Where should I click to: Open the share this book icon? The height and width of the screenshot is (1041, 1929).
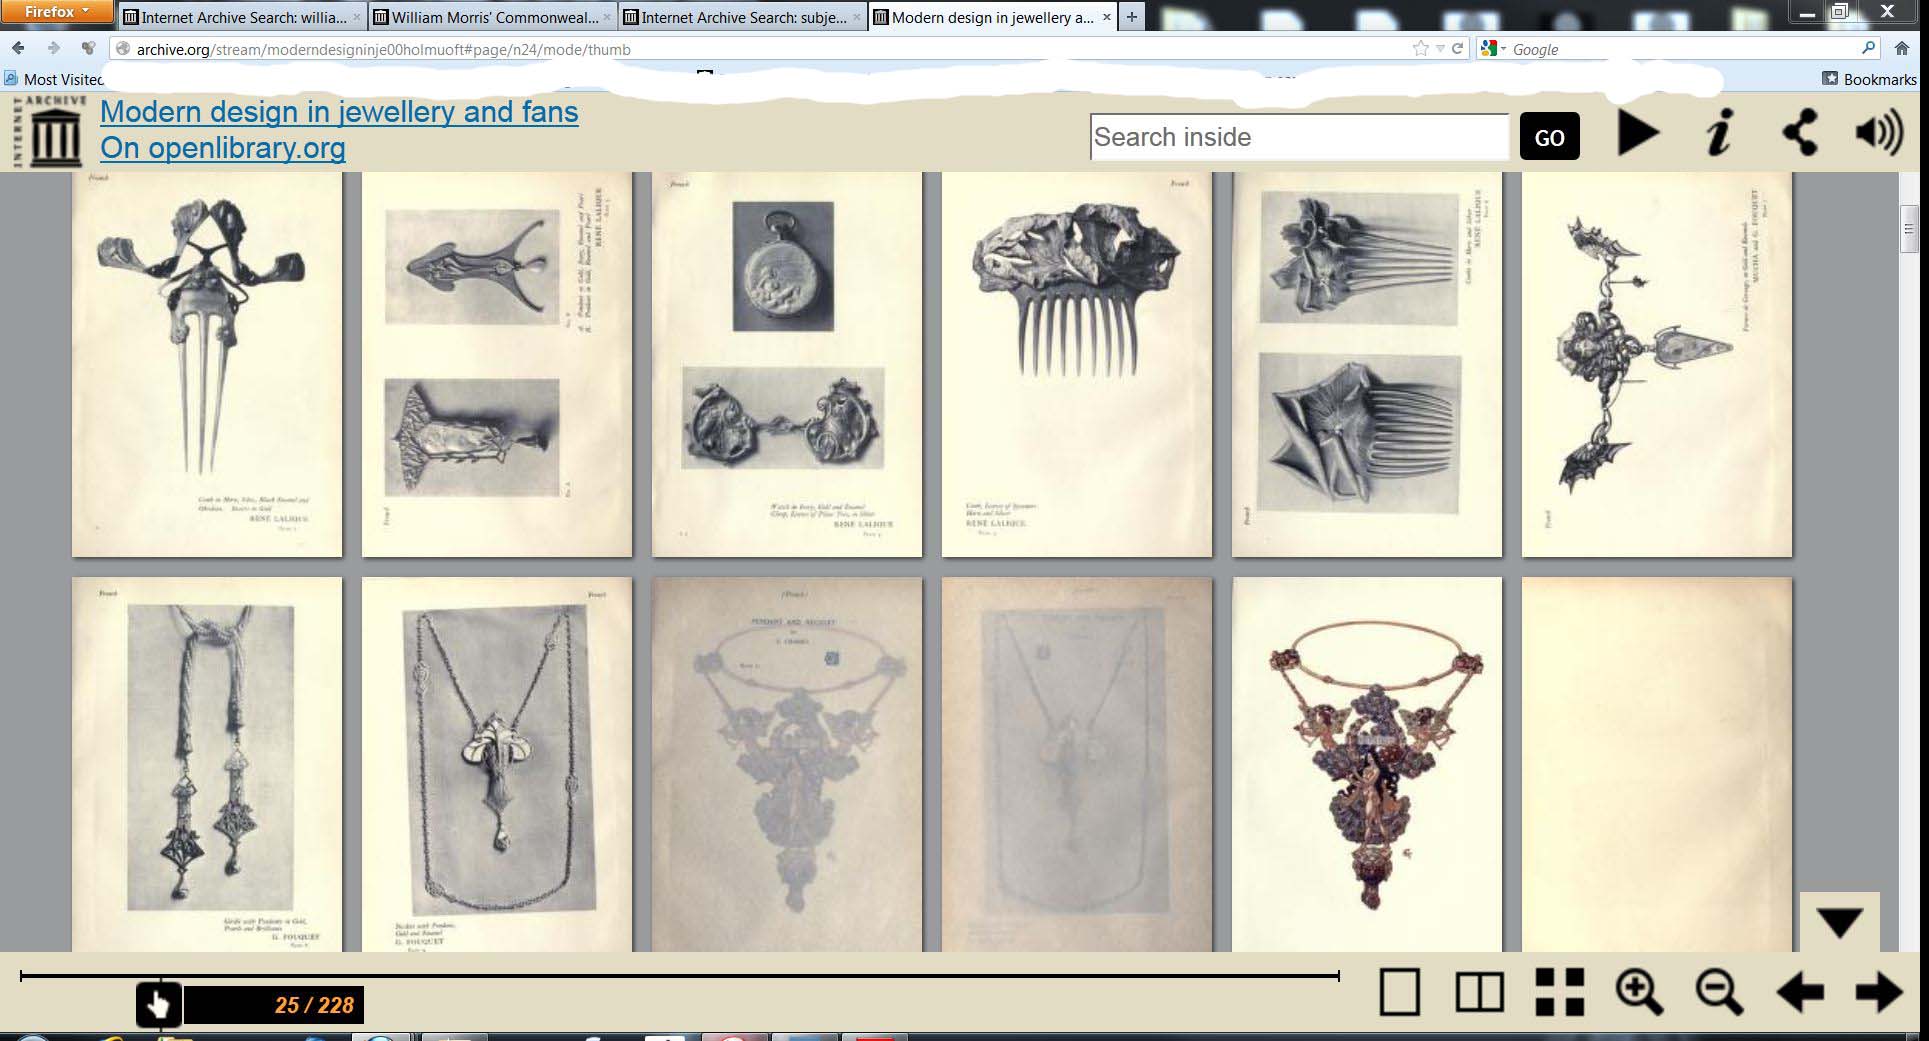(x=1800, y=133)
